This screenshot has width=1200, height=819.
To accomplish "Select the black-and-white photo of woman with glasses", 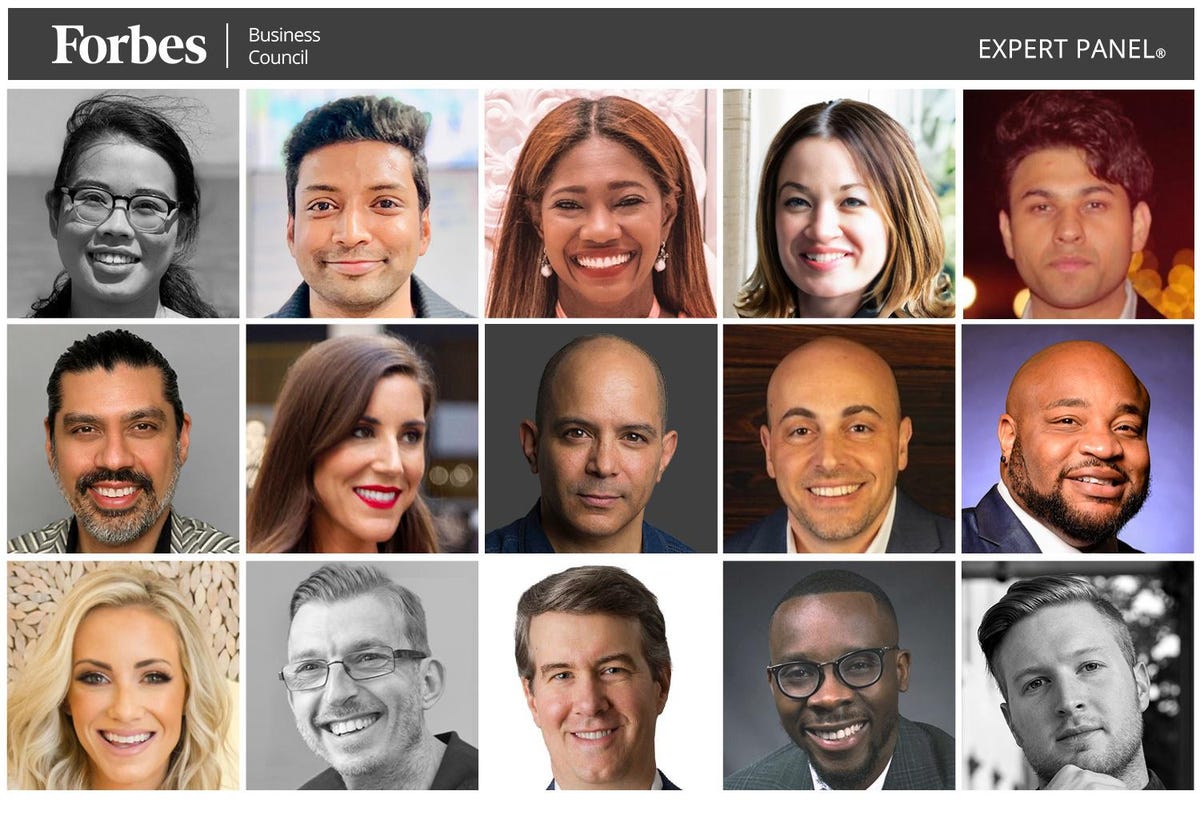I will [123, 204].
